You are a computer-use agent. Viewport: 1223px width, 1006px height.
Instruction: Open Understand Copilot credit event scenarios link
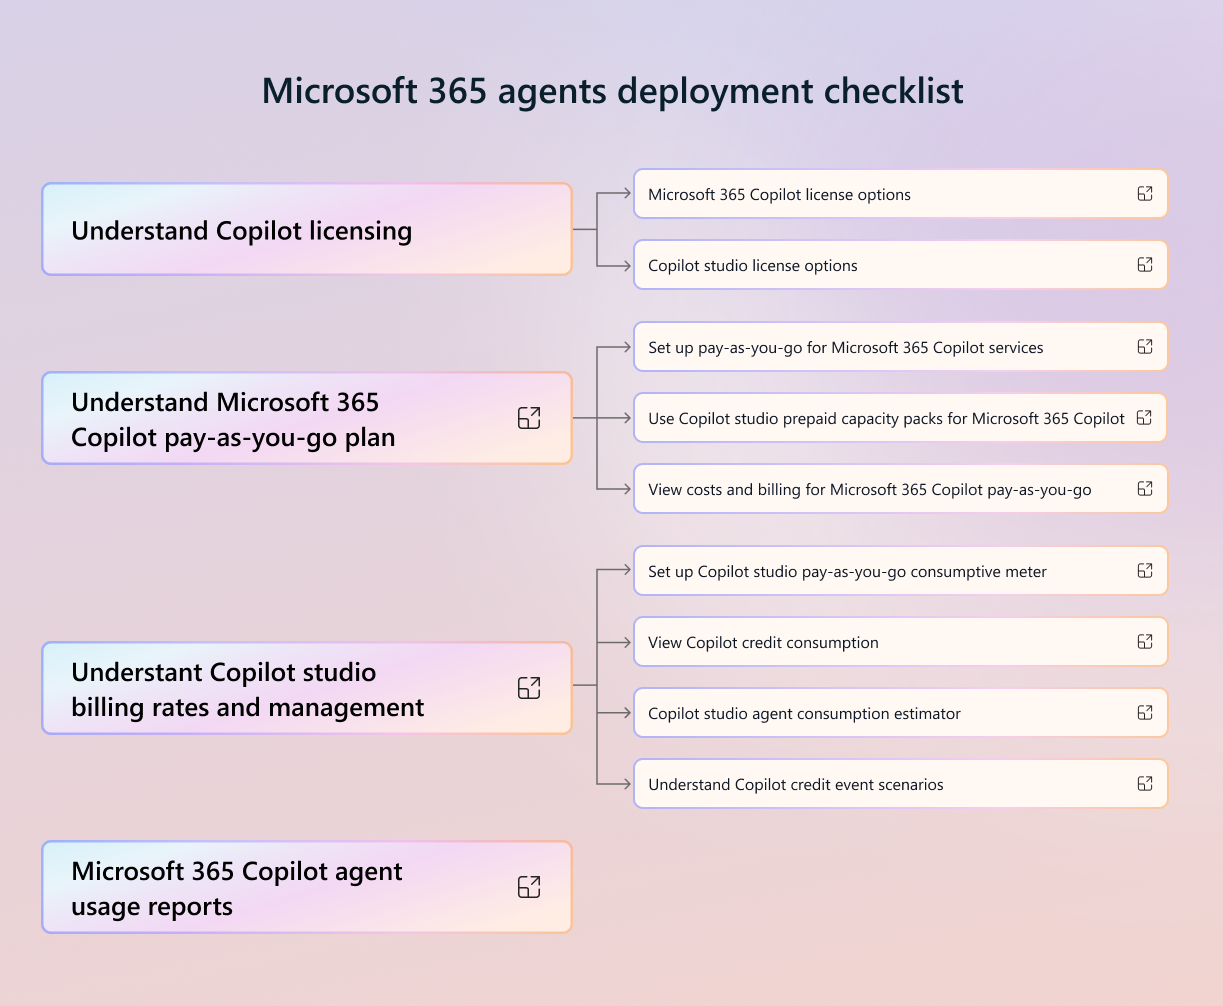pos(901,784)
